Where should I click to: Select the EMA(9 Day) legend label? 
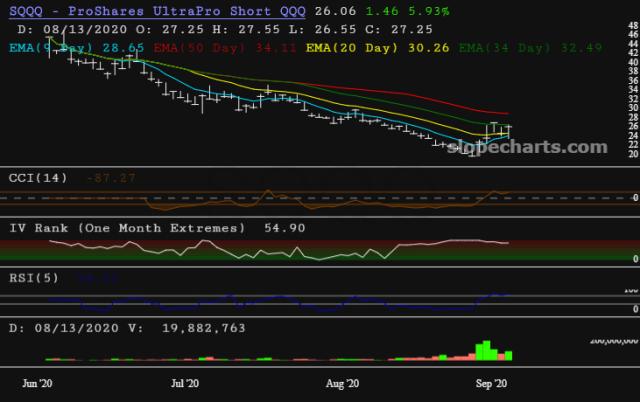[54, 46]
